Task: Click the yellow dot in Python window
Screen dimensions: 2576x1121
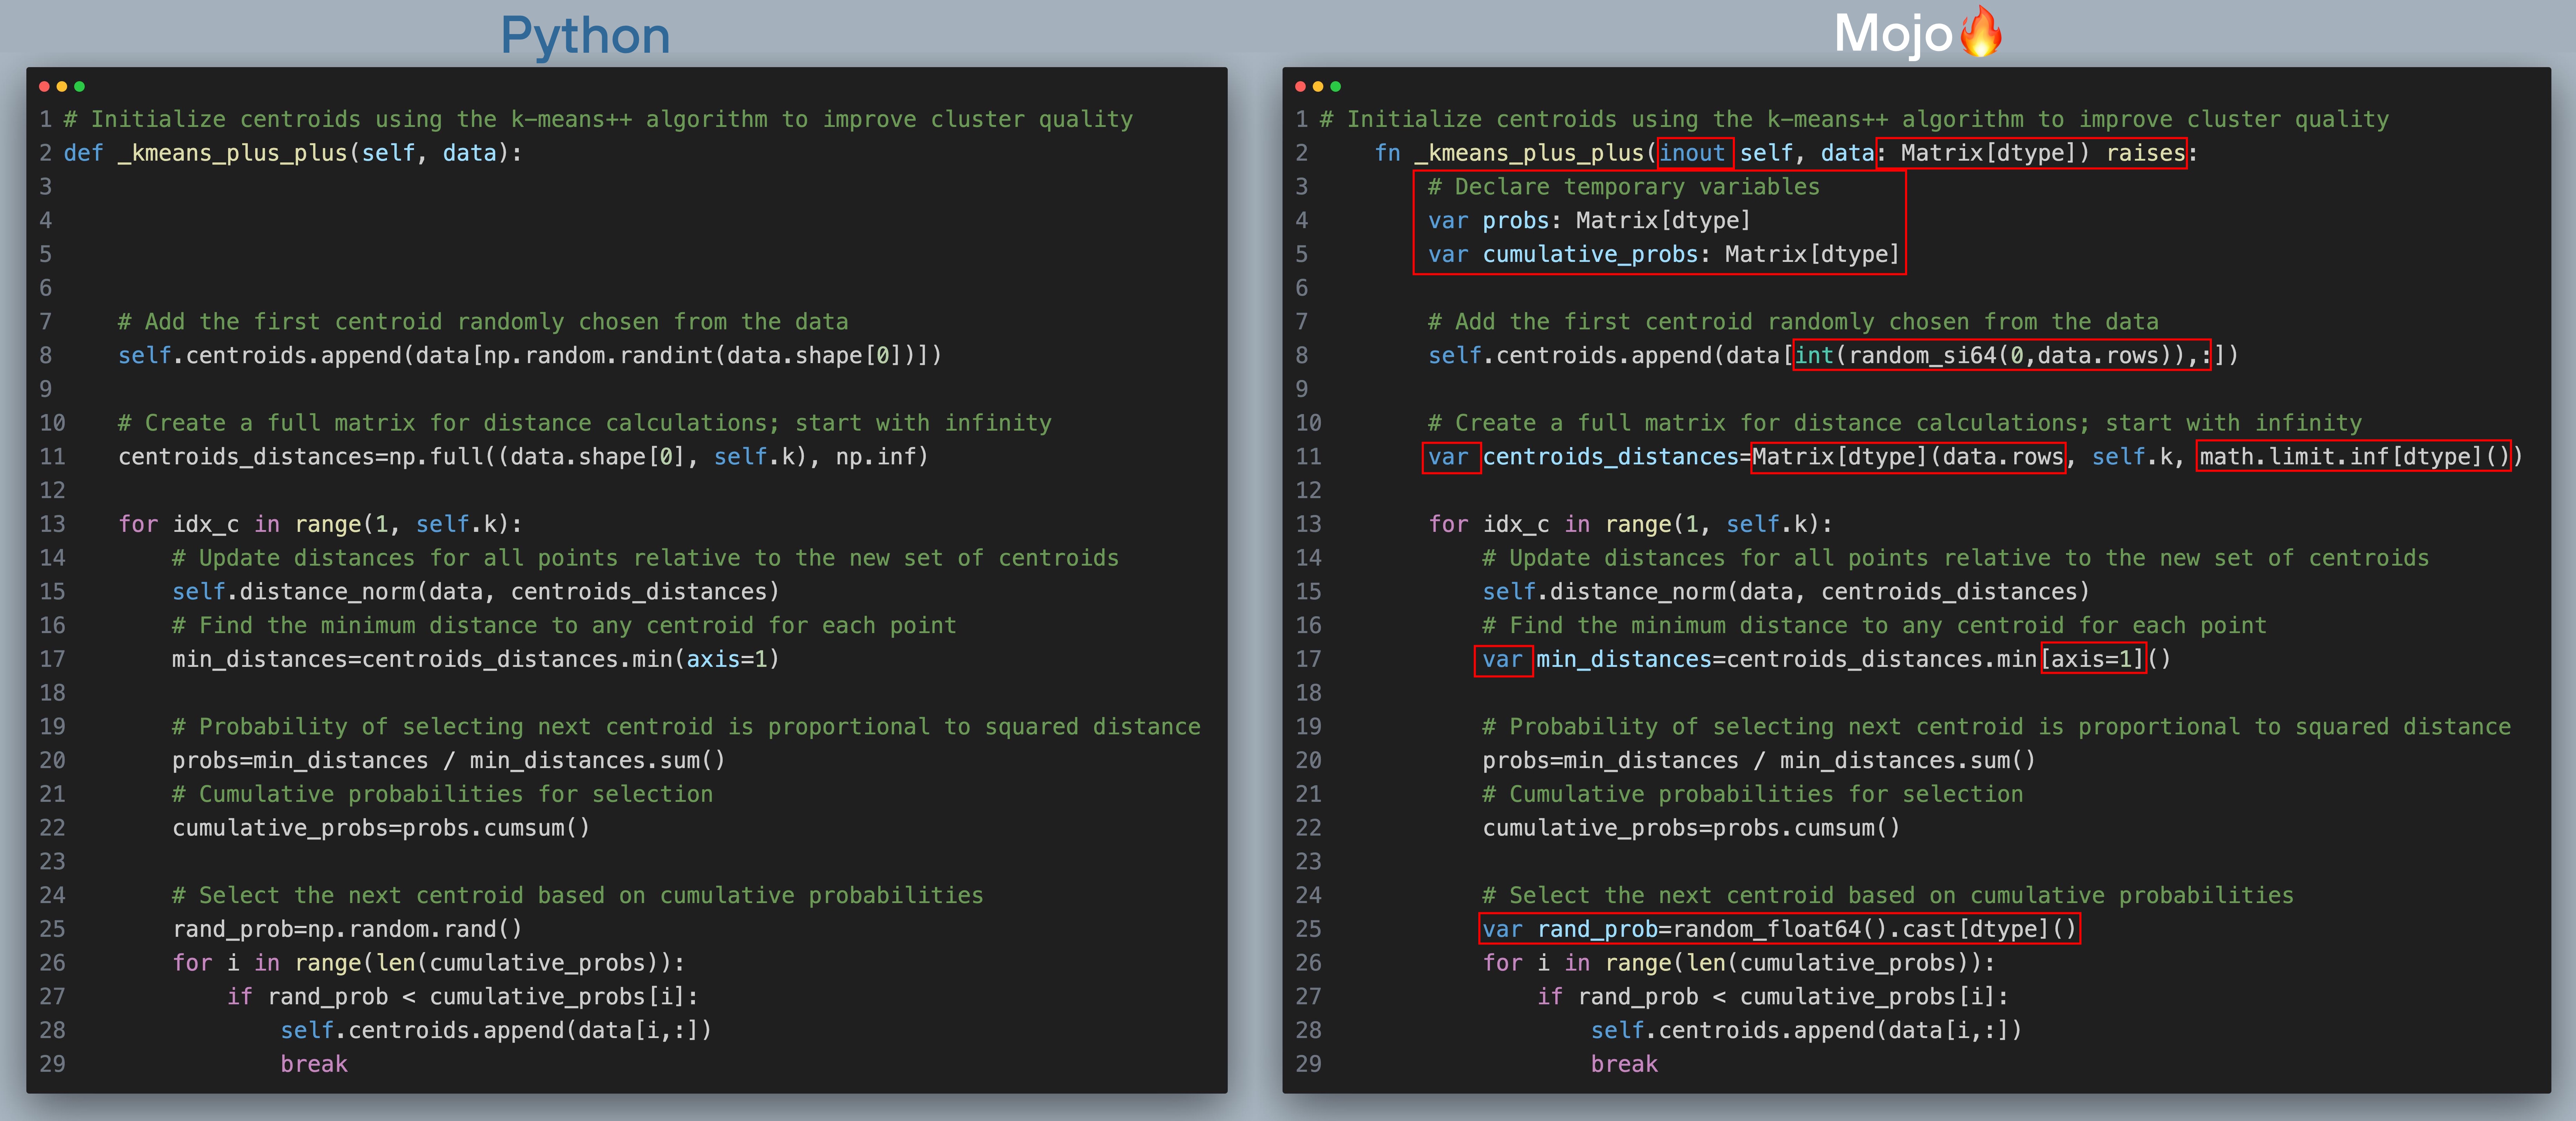Action: 62,87
